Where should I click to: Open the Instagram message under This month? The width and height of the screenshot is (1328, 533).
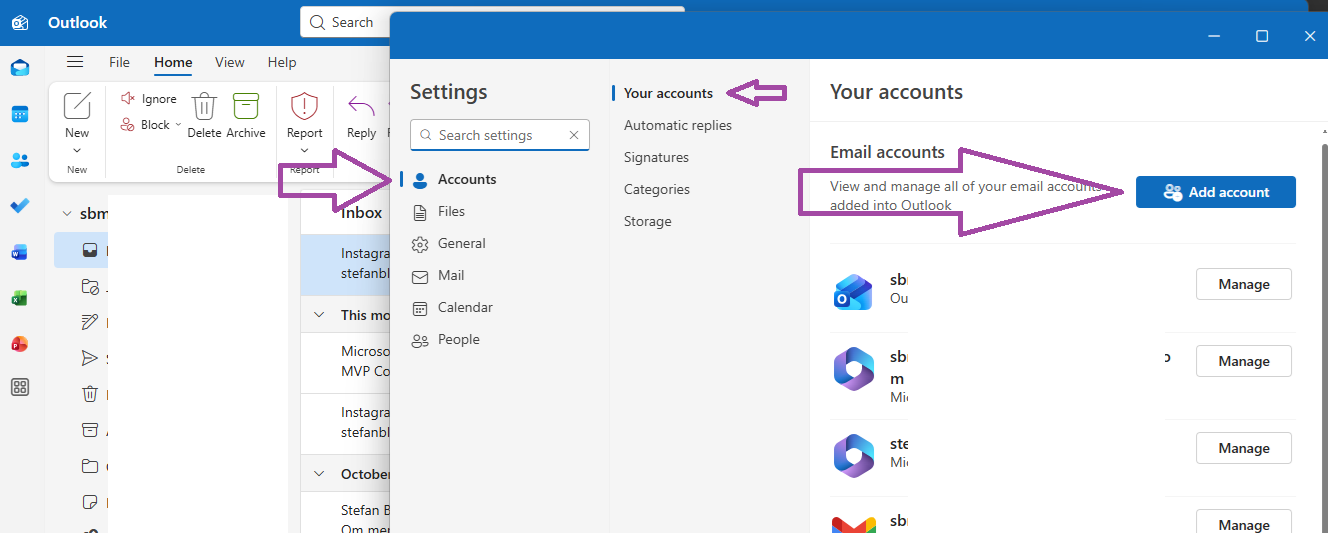coord(345,423)
